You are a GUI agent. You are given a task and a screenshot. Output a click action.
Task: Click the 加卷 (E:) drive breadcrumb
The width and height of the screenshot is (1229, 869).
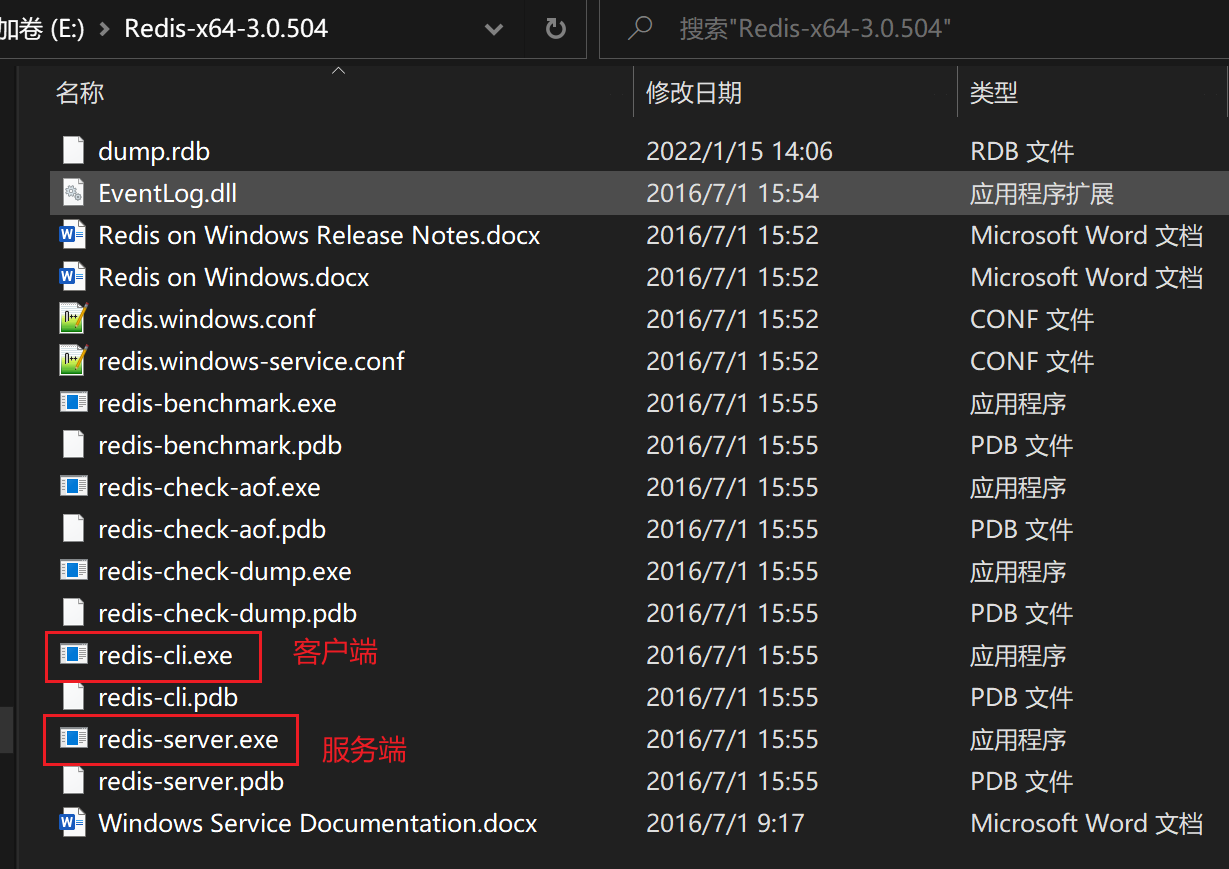[40, 29]
